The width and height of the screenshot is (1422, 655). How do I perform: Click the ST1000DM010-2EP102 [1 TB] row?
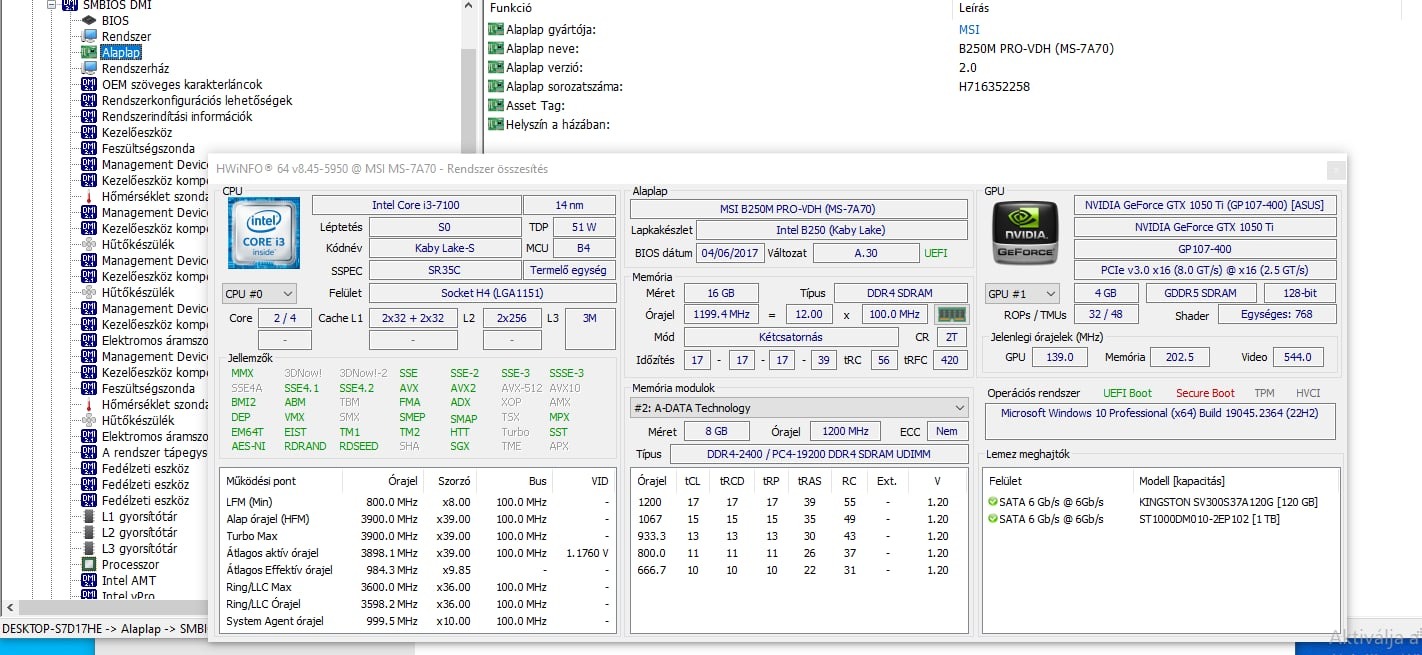tap(1160, 519)
